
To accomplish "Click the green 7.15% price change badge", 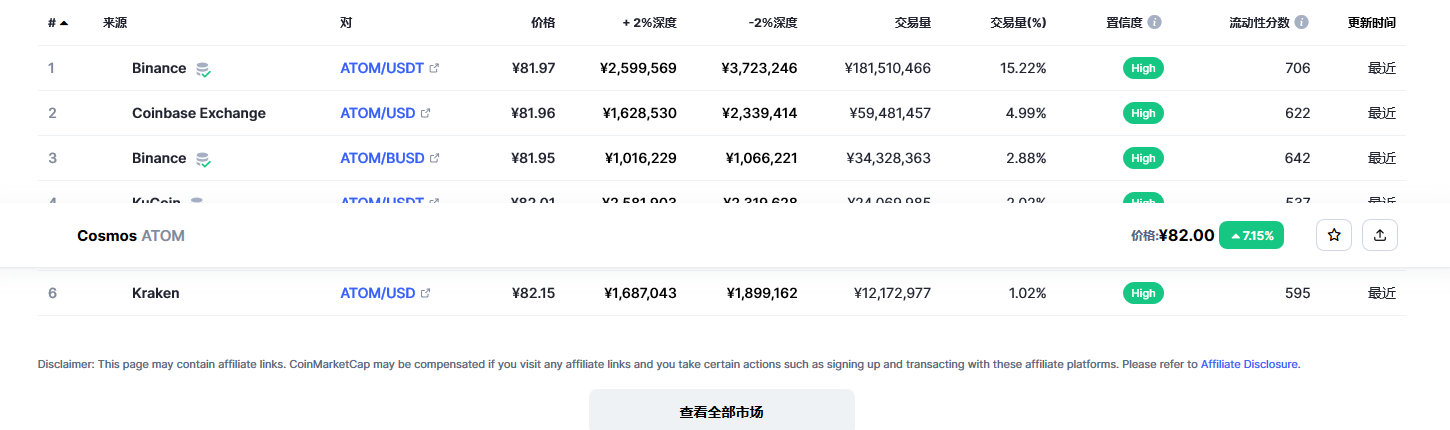I will coord(1251,235).
